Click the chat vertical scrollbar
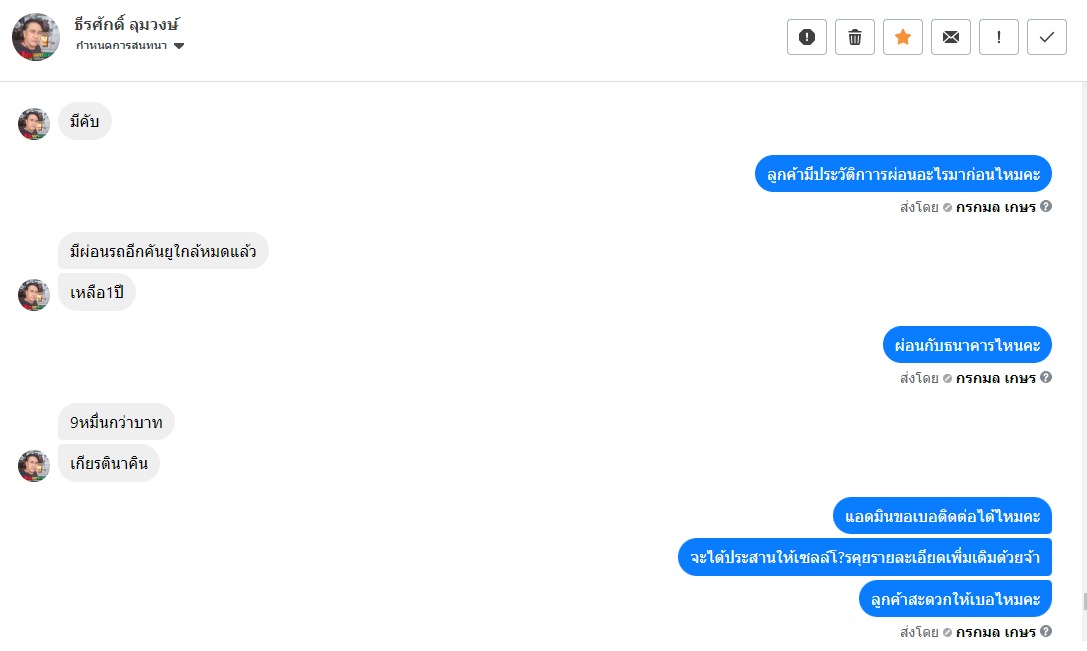Screen dimensions: 1087x651 [1083, 600]
